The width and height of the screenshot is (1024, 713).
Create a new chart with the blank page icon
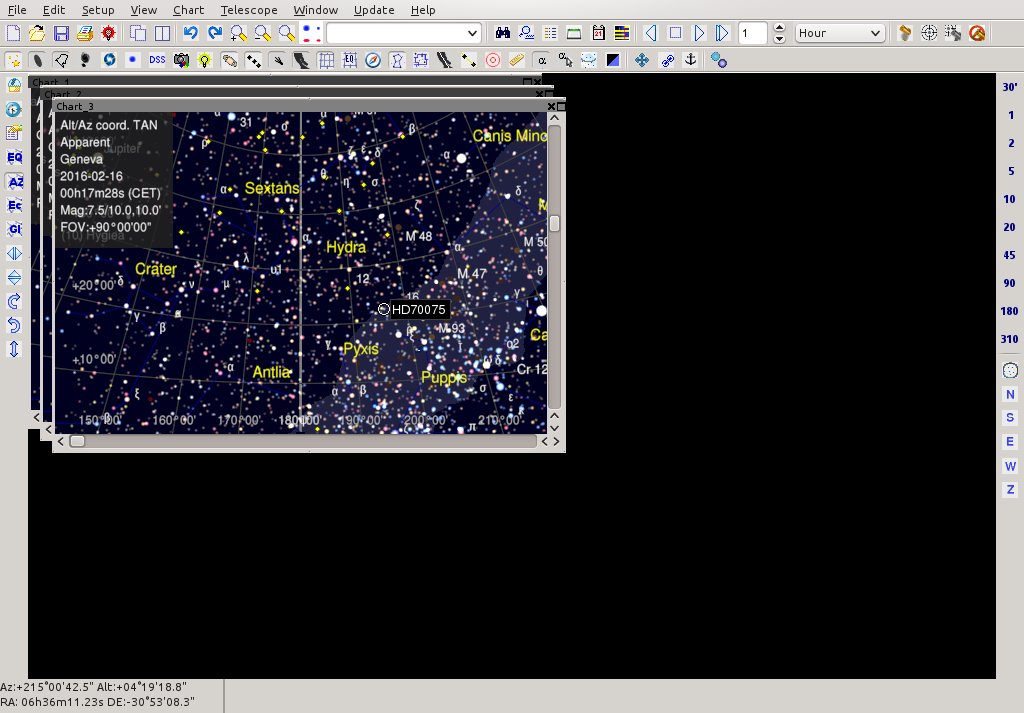13,33
